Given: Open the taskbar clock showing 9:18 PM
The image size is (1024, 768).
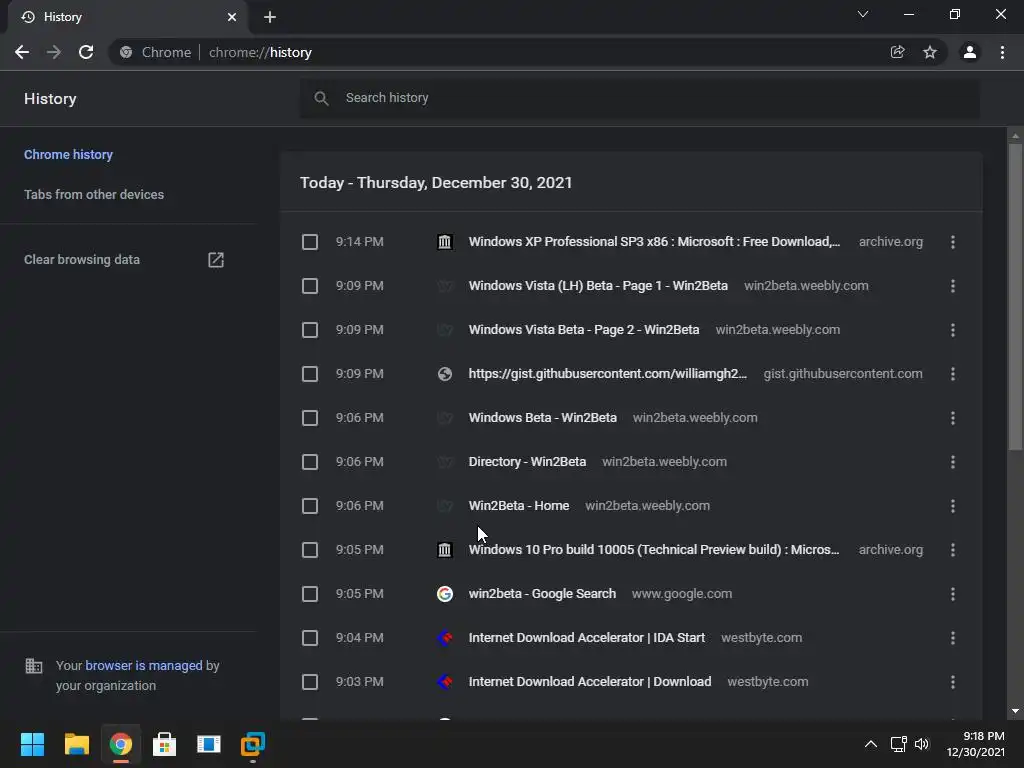Looking at the screenshot, I should 976,744.
